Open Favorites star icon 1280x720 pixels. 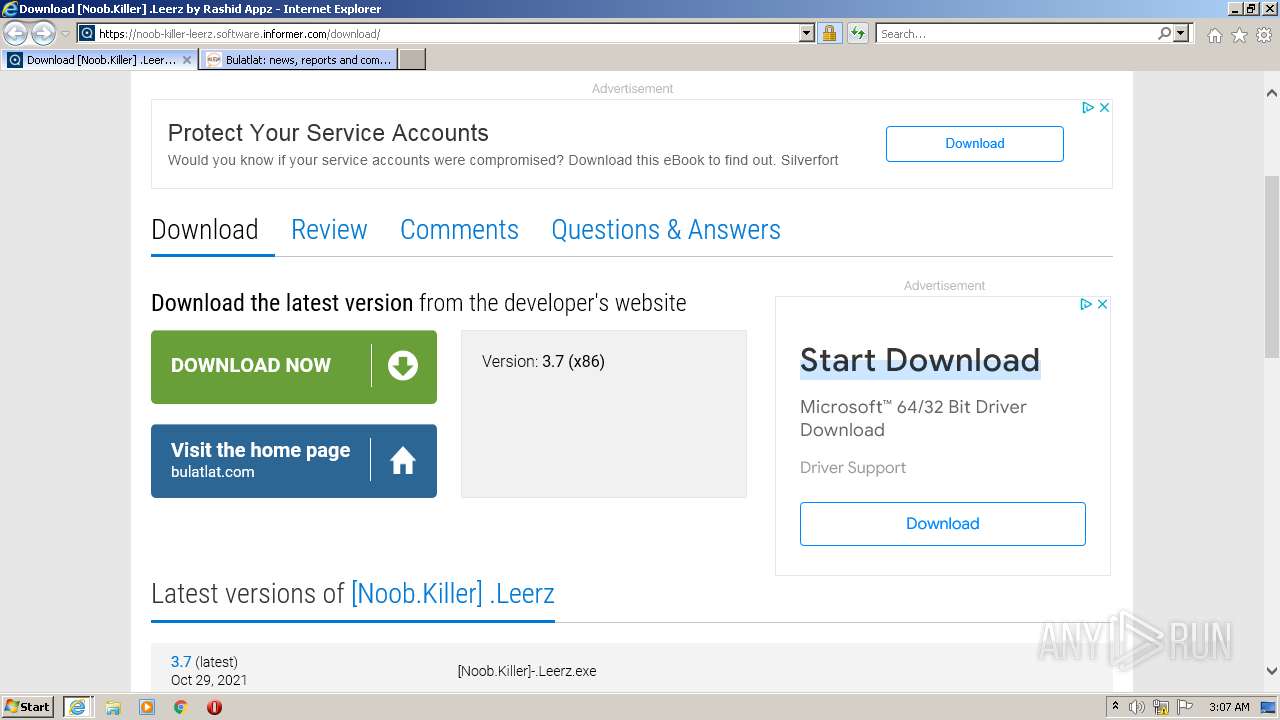point(1239,35)
